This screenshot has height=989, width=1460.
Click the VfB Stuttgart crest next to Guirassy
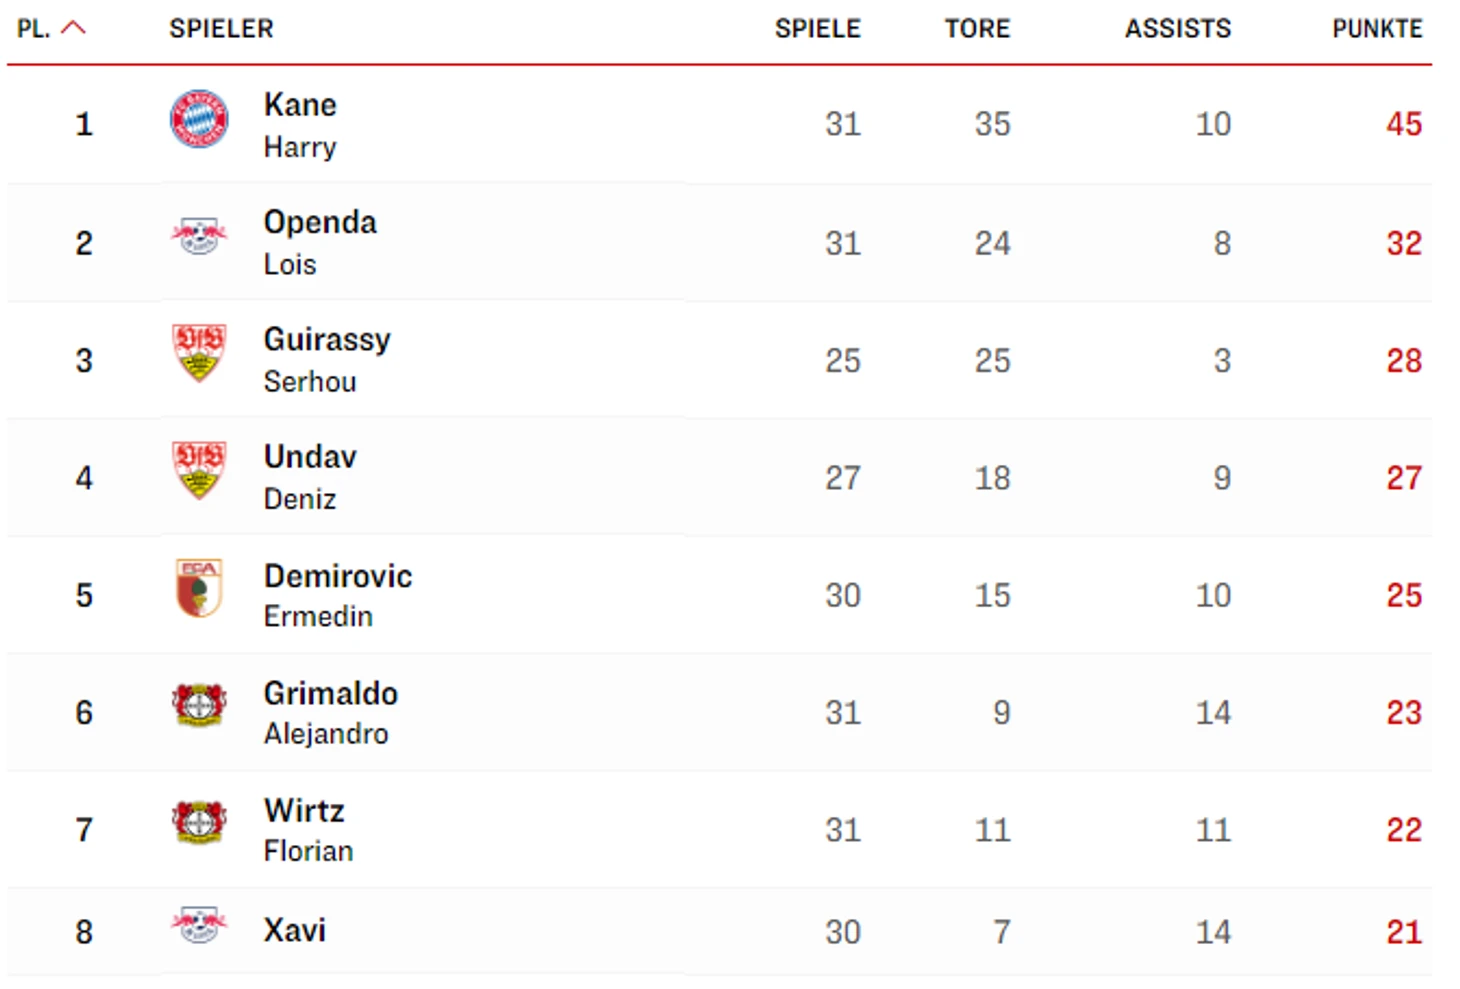click(199, 352)
